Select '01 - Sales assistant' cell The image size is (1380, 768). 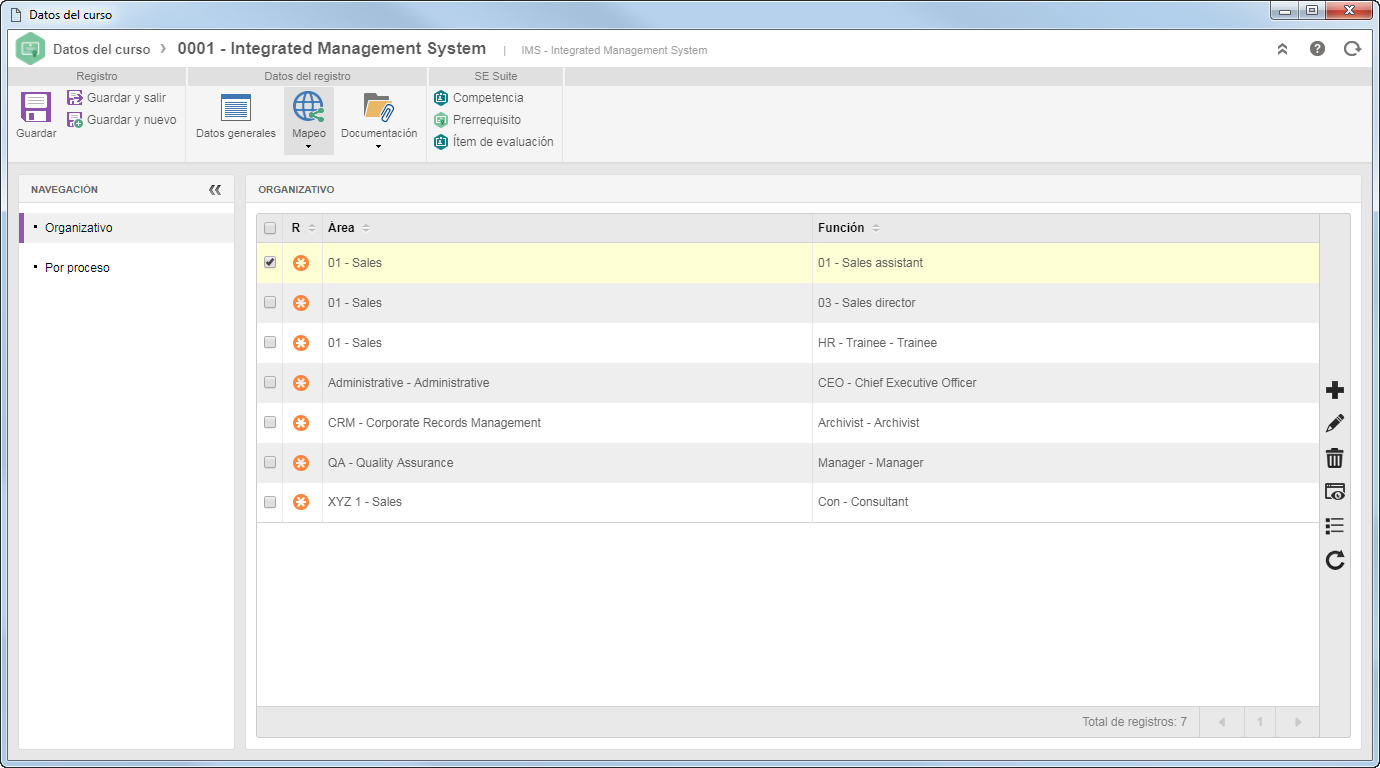(1065, 263)
